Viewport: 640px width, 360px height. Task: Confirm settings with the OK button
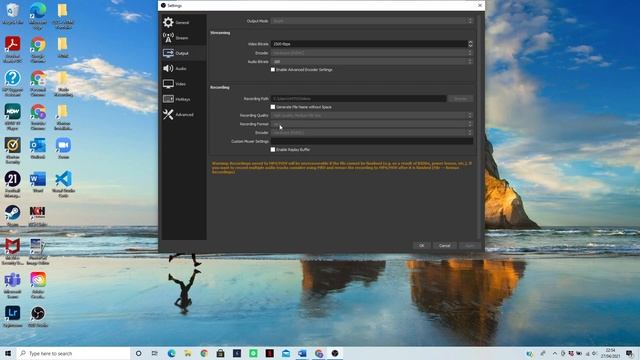point(422,246)
